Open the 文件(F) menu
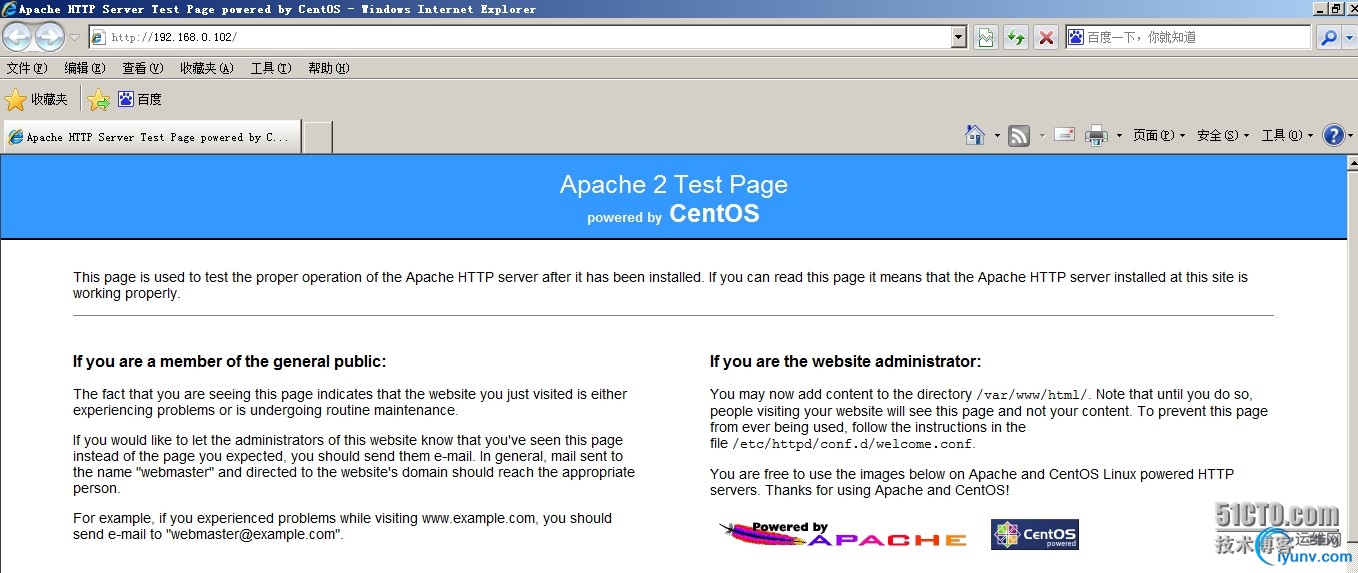Viewport: 1358px width, 573px height. [27, 68]
